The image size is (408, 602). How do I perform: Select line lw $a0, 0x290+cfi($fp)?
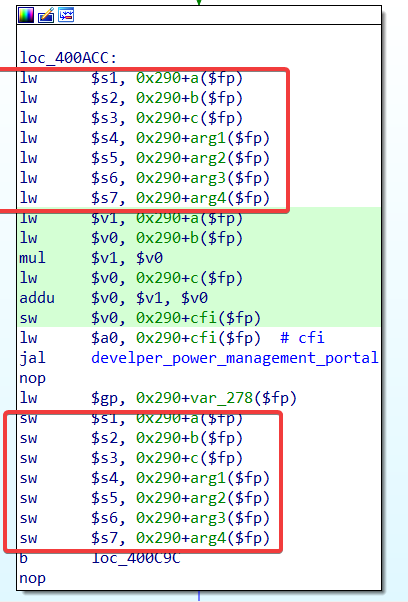[140, 338]
